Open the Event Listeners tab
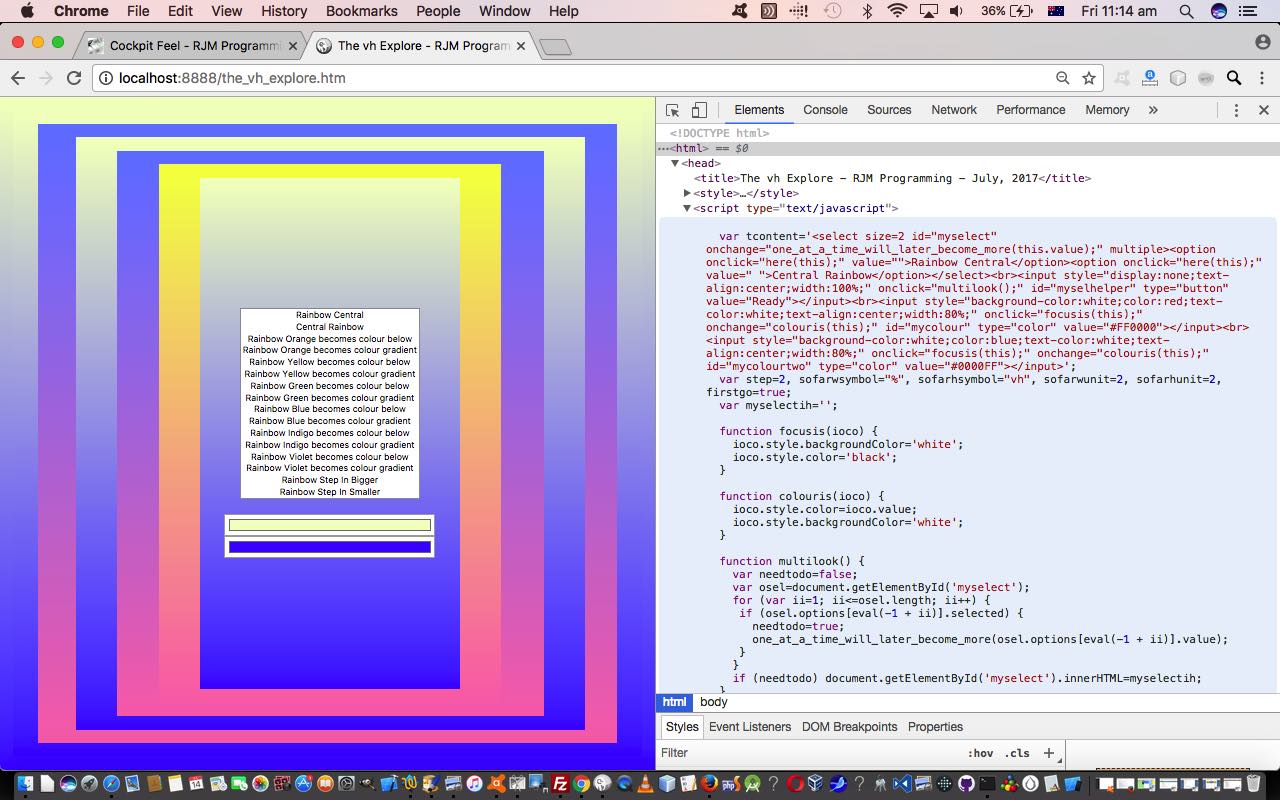 click(749, 727)
